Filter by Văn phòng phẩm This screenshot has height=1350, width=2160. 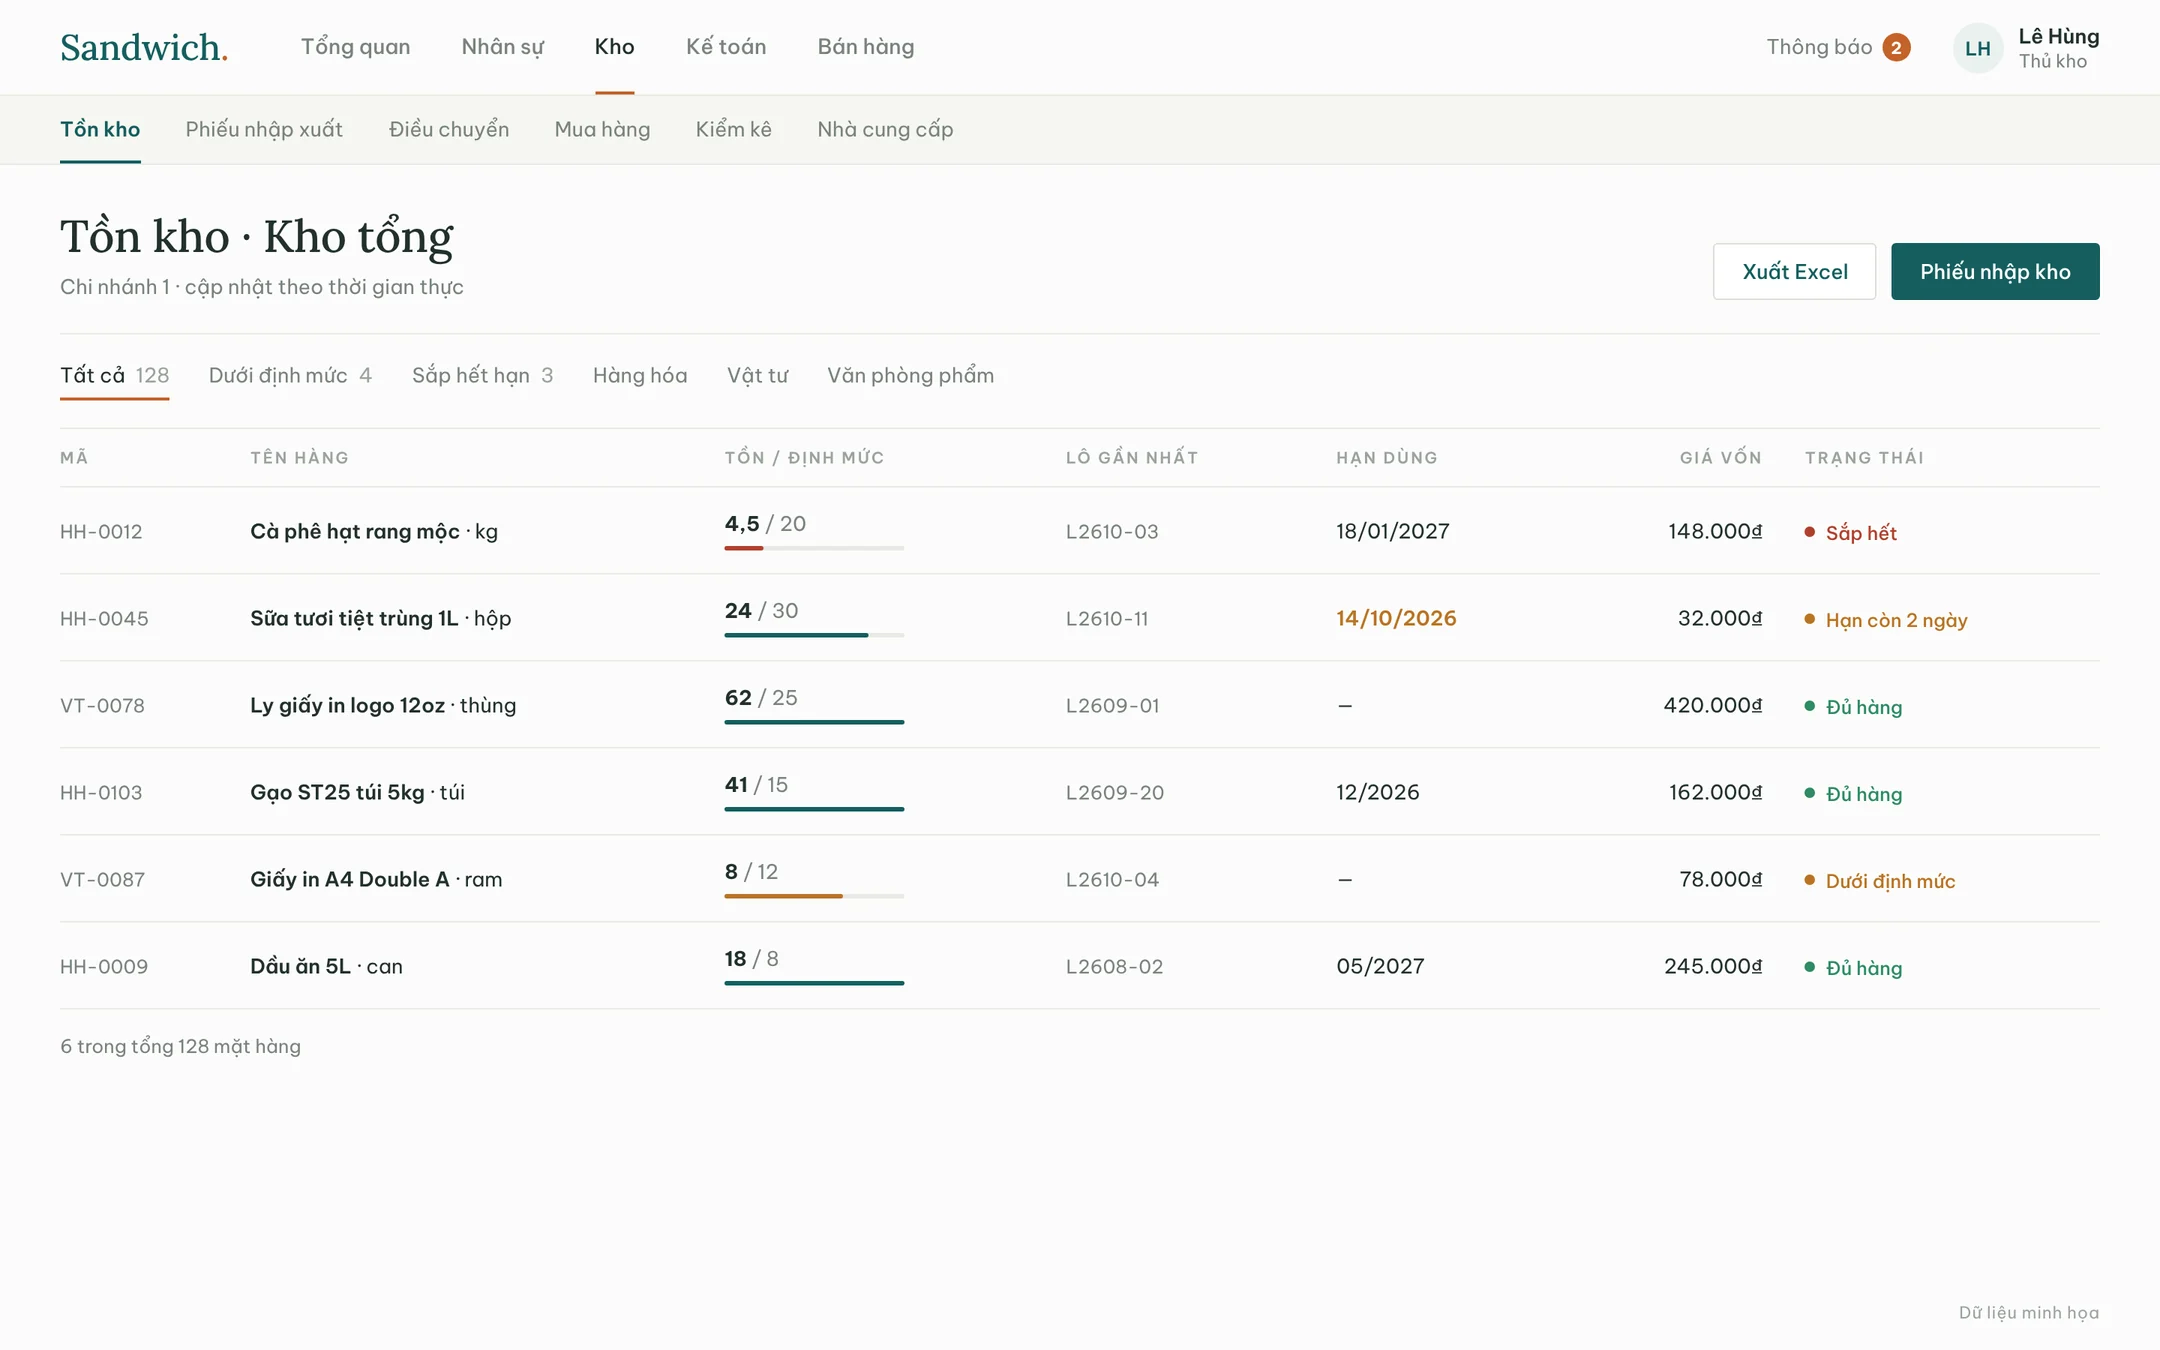910,375
